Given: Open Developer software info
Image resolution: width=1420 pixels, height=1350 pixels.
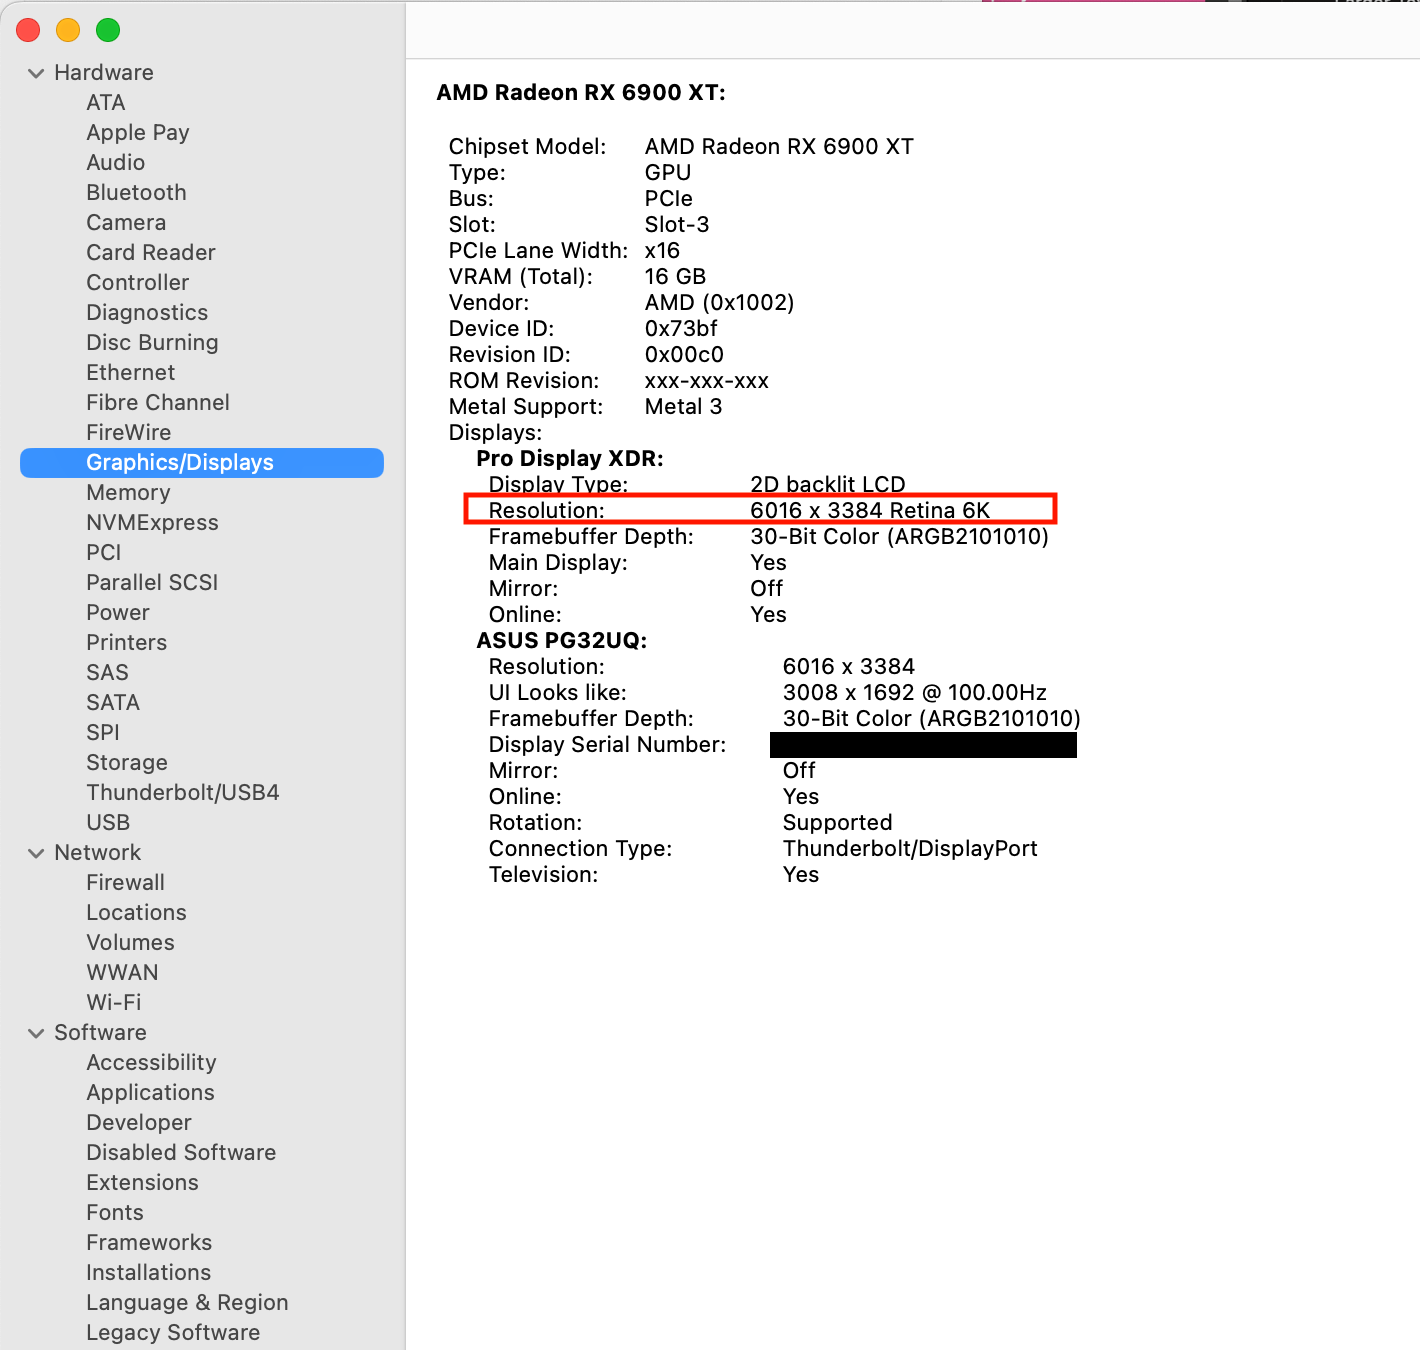Looking at the screenshot, I should coord(139,1123).
